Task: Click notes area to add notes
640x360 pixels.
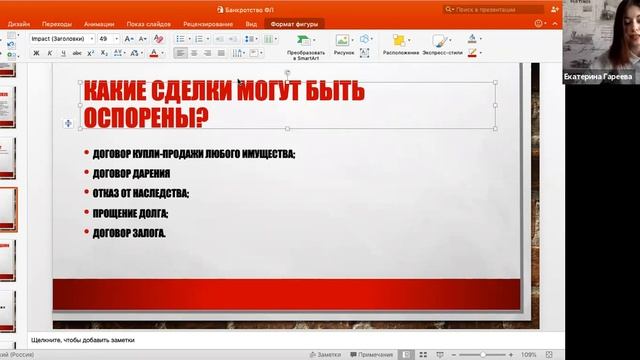Action: pyautogui.click(x=296, y=340)
